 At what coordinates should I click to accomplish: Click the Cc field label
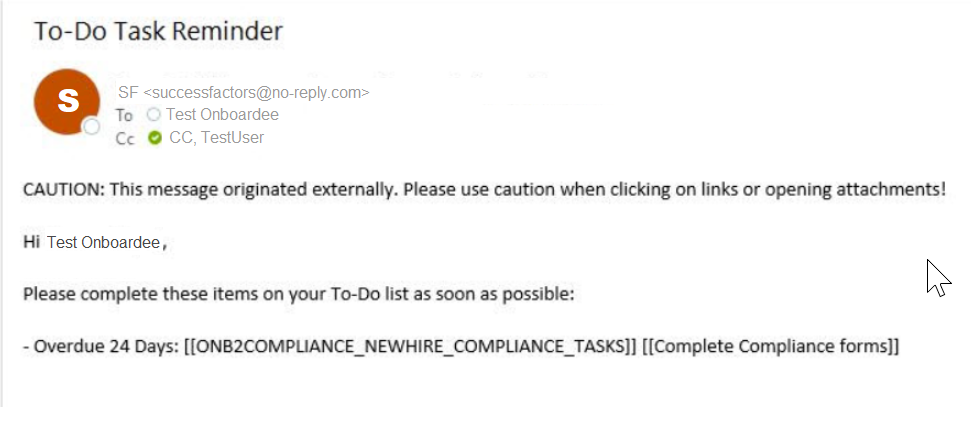click(x=124, y=138)
